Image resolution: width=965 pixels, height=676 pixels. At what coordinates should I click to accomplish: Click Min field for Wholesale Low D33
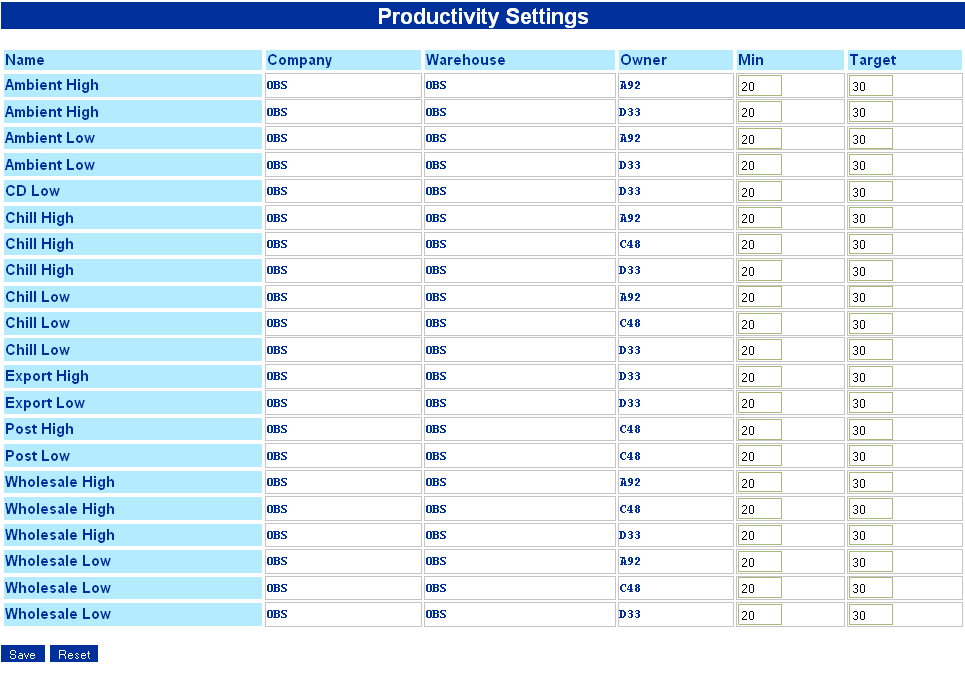tap(759, 615)
